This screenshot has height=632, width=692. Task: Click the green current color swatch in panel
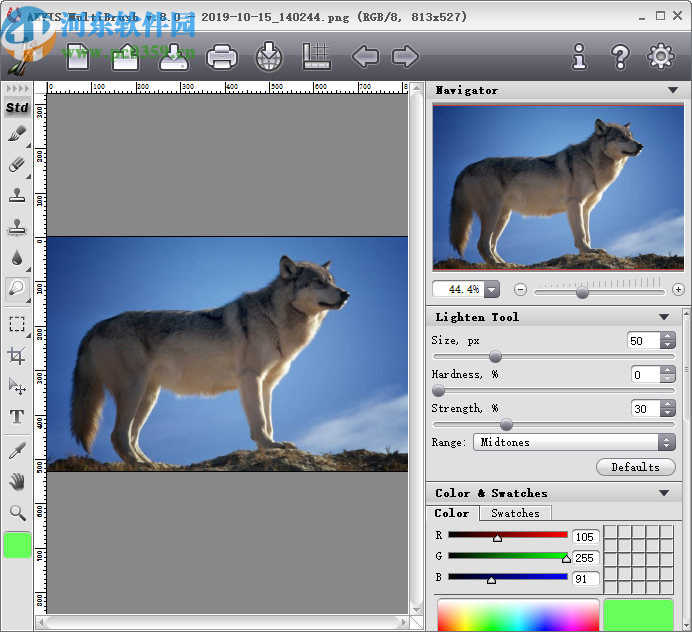638,615
